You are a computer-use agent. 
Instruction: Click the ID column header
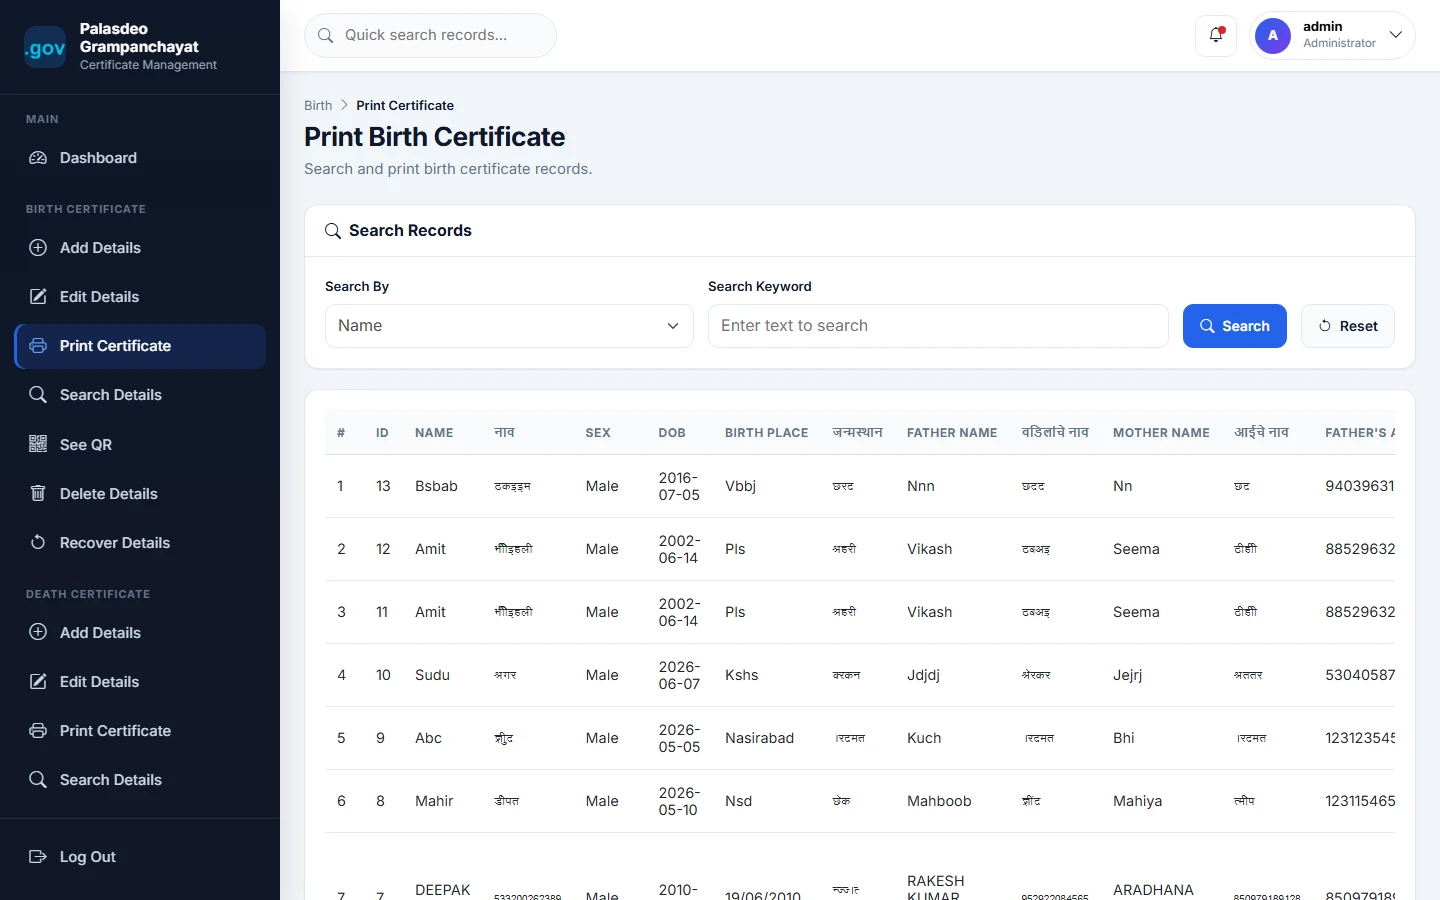(382, 433)
